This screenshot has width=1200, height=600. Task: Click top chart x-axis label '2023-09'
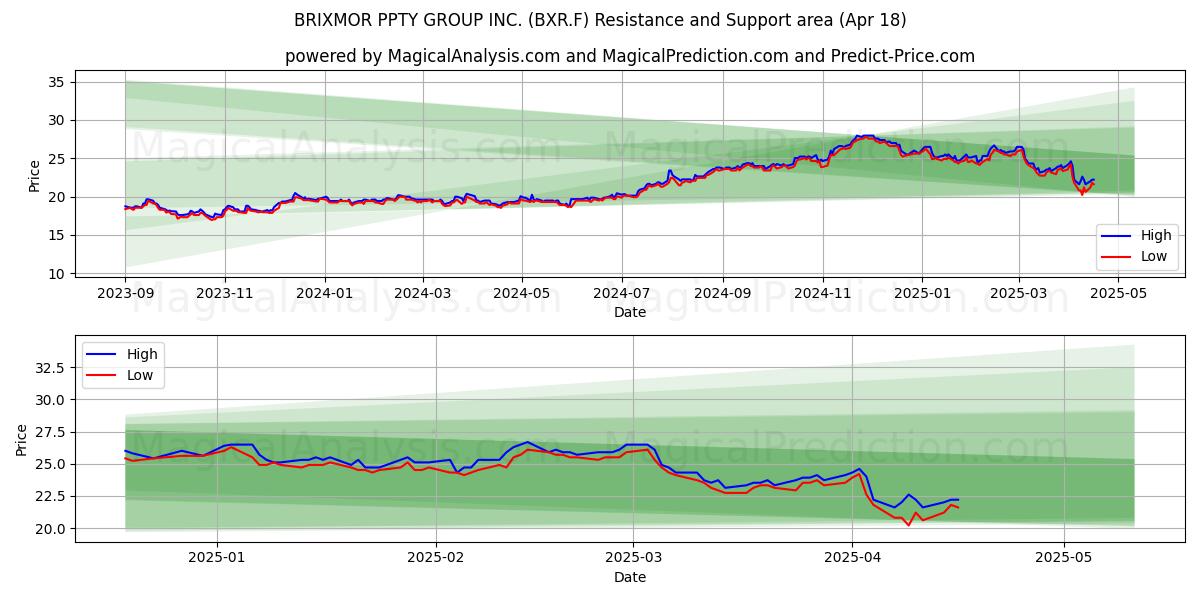coord(125,294)
